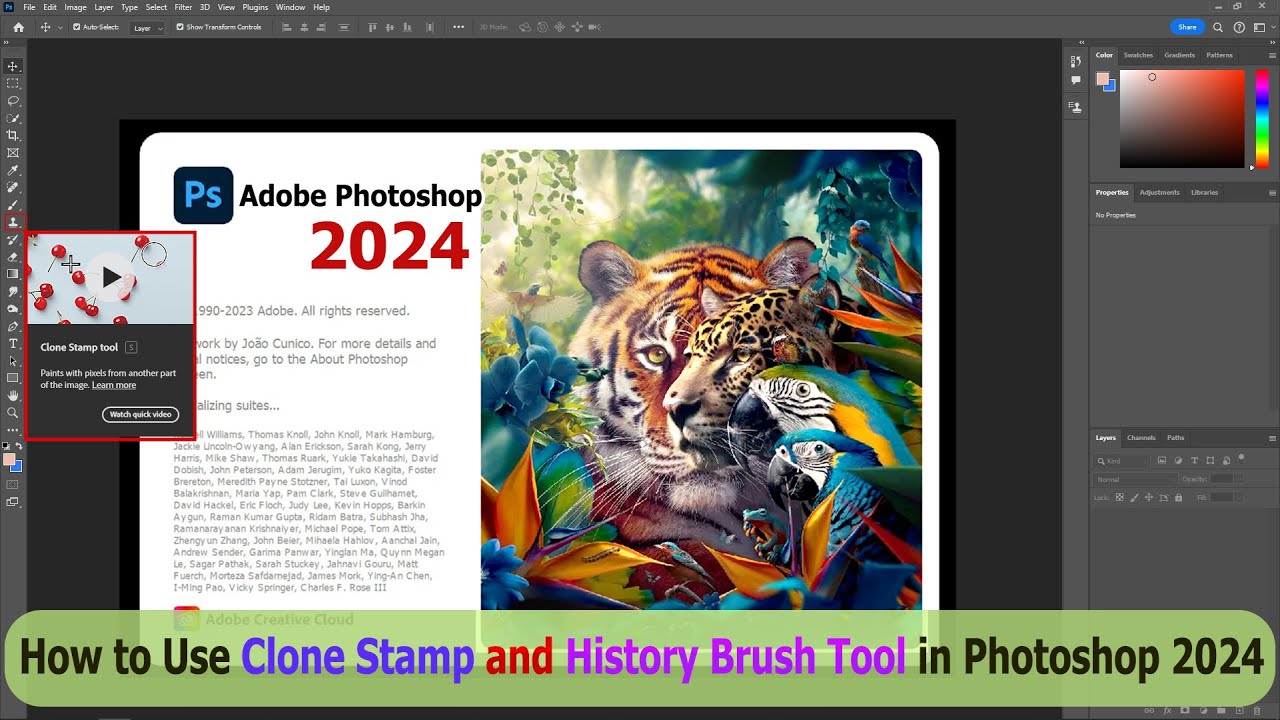This screenshot has height=720, width=1280.
Task: Open the workspace switcher dropdown
Action: (x=1262, y=27)
